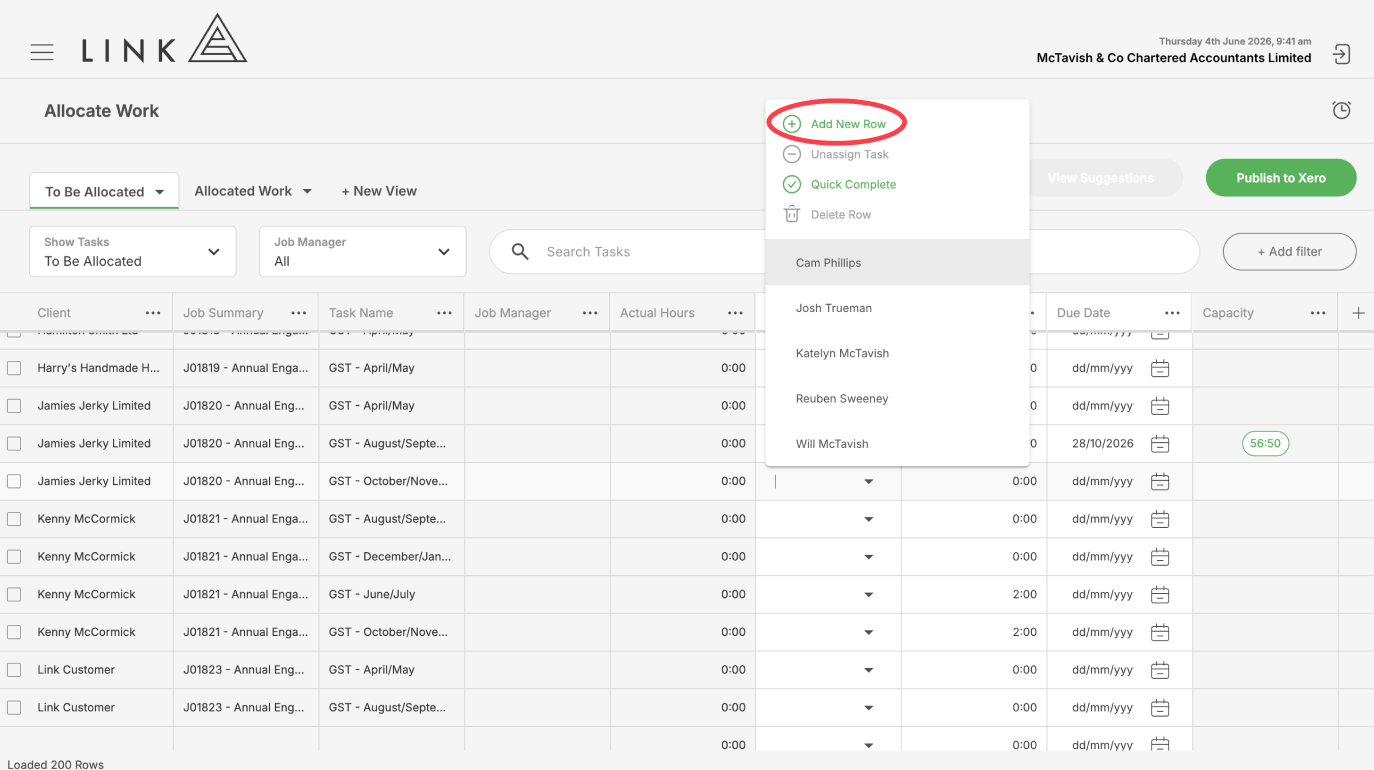Screen dimensions: 1374x770
Task: Click the logout icon at top right
Action: point(1342,54)
